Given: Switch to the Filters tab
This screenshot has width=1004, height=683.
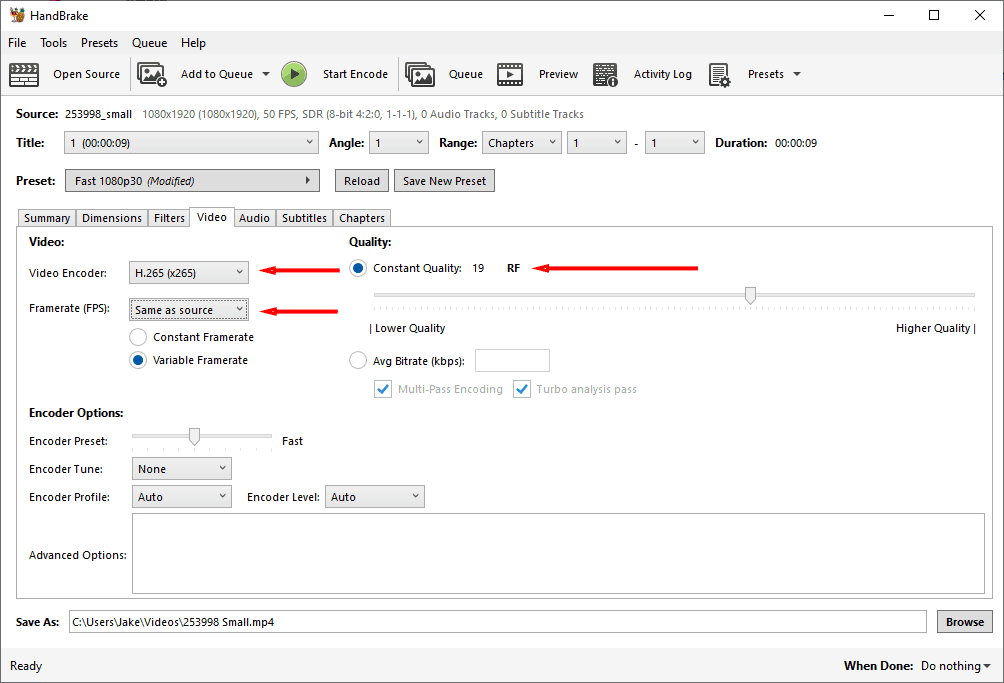Looking at the screenshot, I should point(169,218).
